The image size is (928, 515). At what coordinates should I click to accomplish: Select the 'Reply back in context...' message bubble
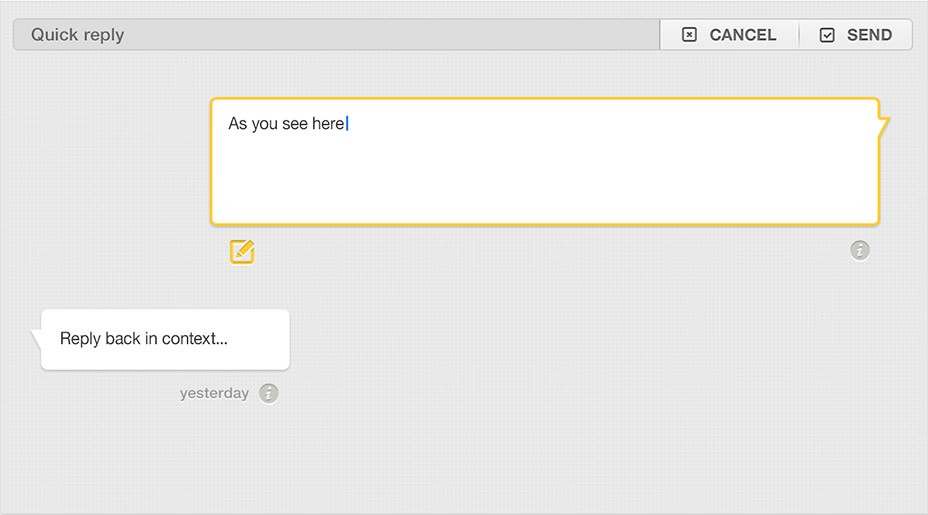point(165,339)
